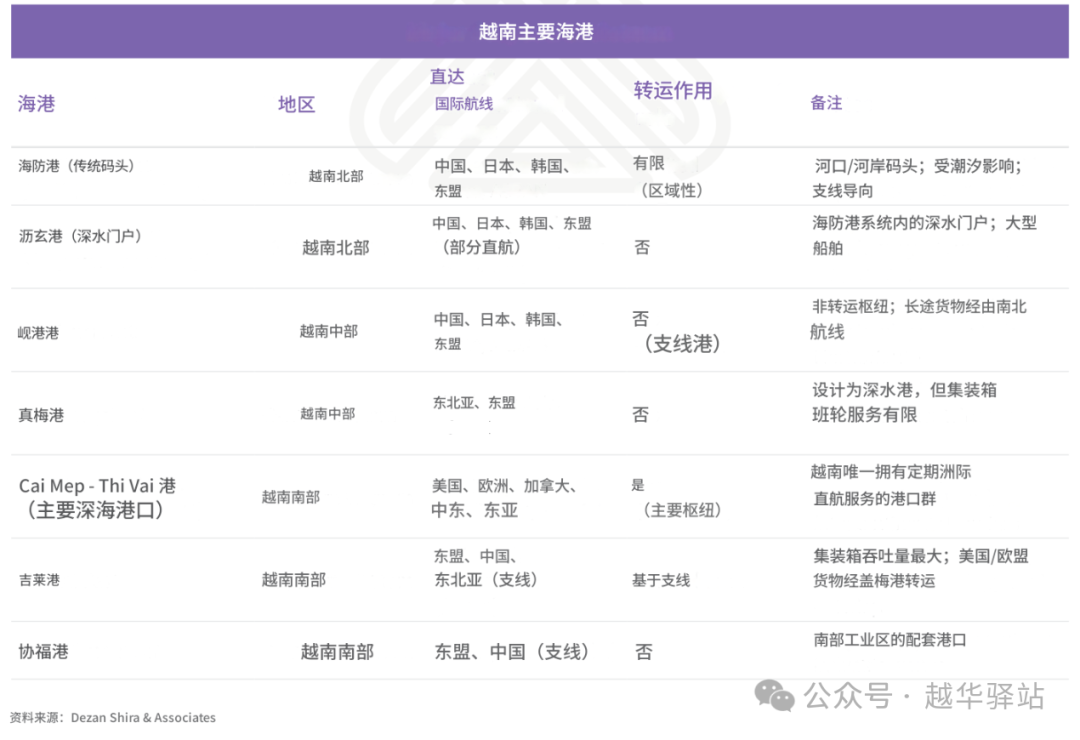Click the 岘港港 port name
This screenshot has width=1080, height=740.
click(x=39, y=333)
